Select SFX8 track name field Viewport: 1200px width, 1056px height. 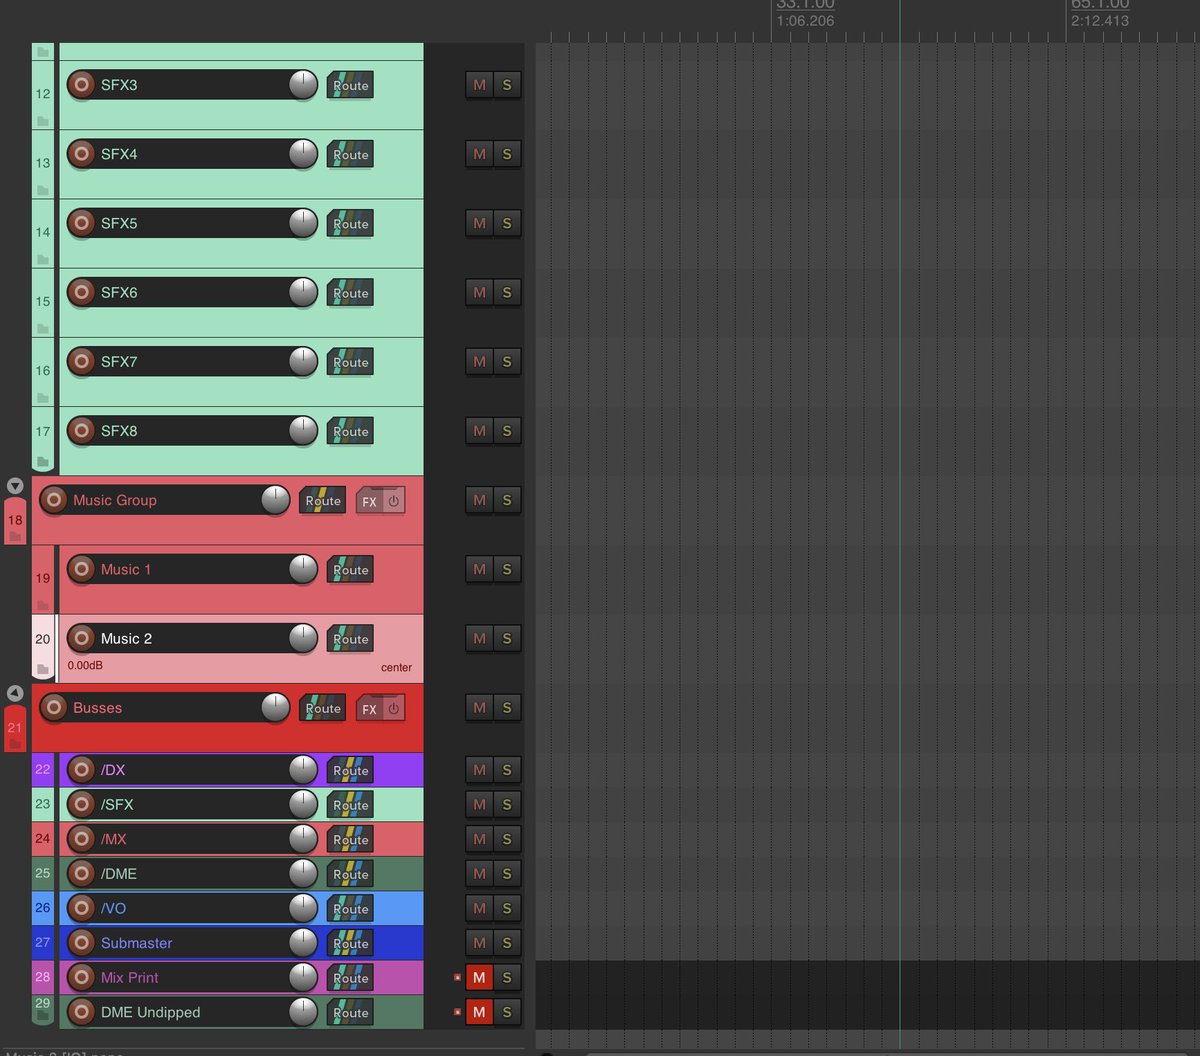[x=191, y=431]
